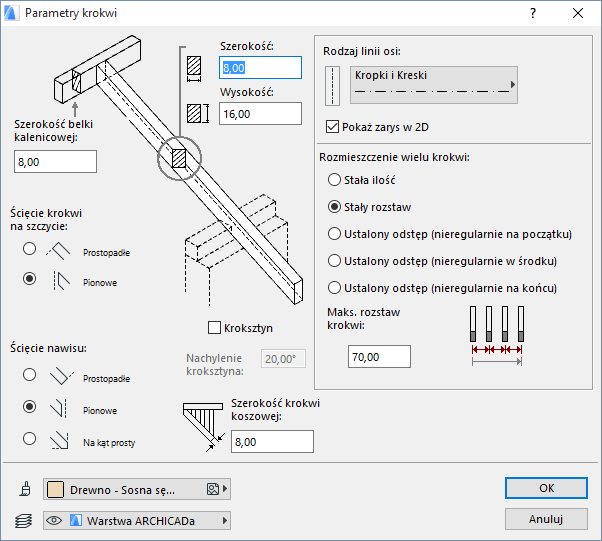Screen dimensions: 602x541
Task: Select Stały rozstaw radio button
Action: click(334, 207)
